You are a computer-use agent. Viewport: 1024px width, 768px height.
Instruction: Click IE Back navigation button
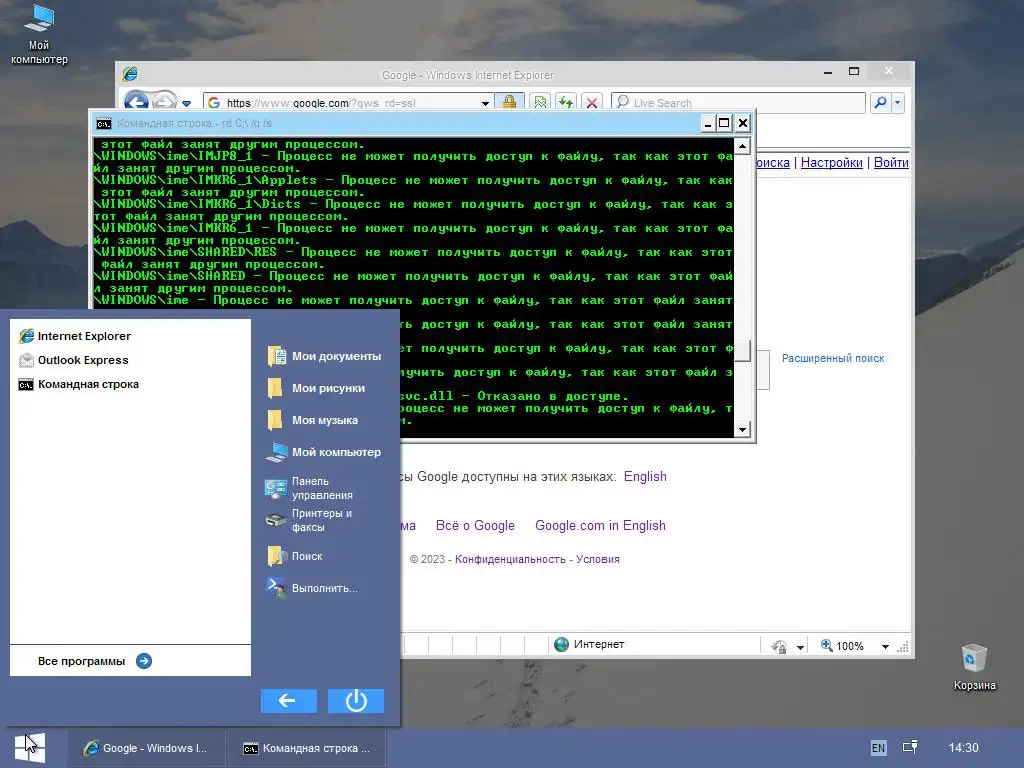click(x=136, y=102)
